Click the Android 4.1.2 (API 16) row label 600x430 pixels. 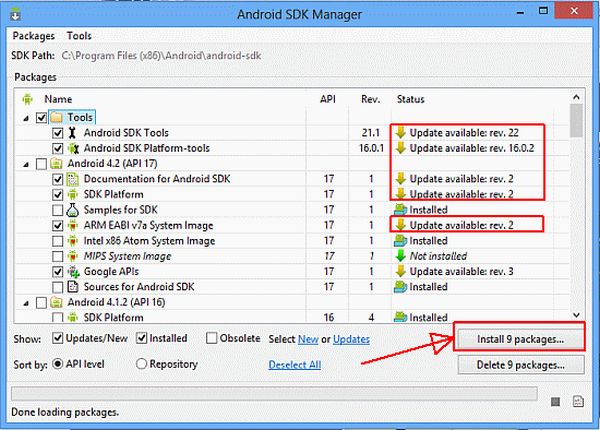(x=116, y=302)
